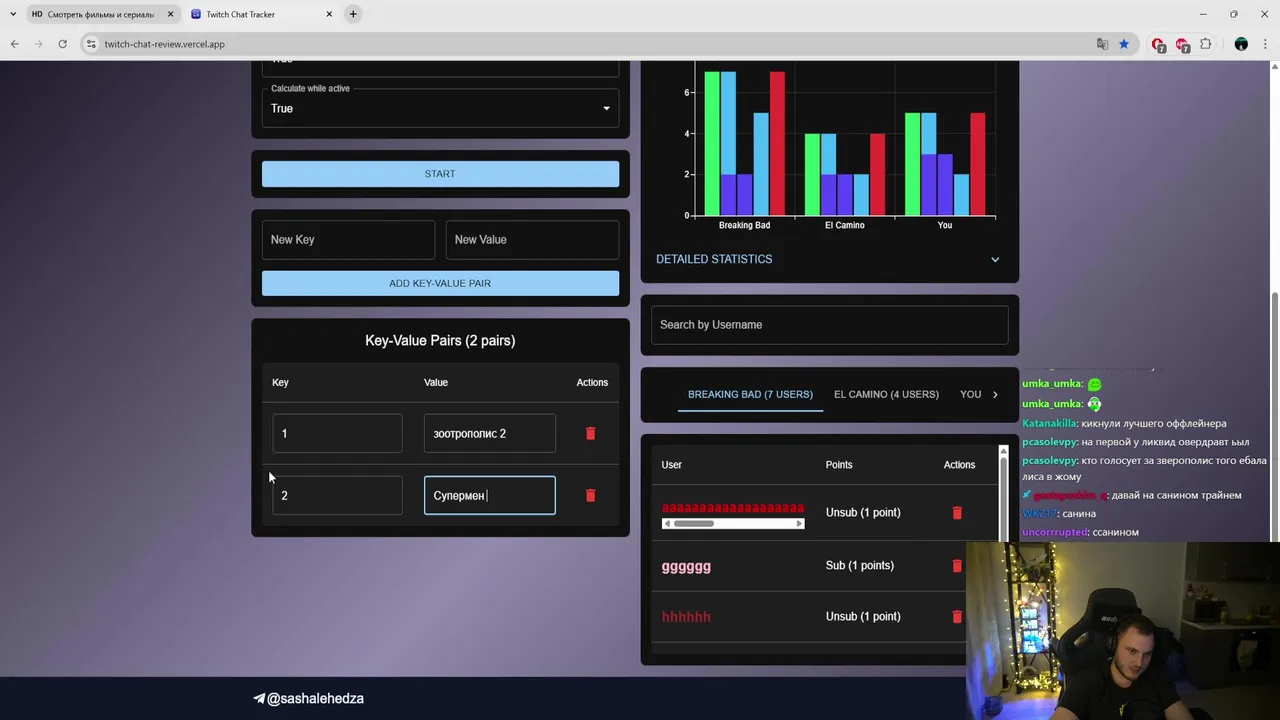Switch to Breaking Bad (7 users) tab
1280x720 pixels.
point(750,394)
